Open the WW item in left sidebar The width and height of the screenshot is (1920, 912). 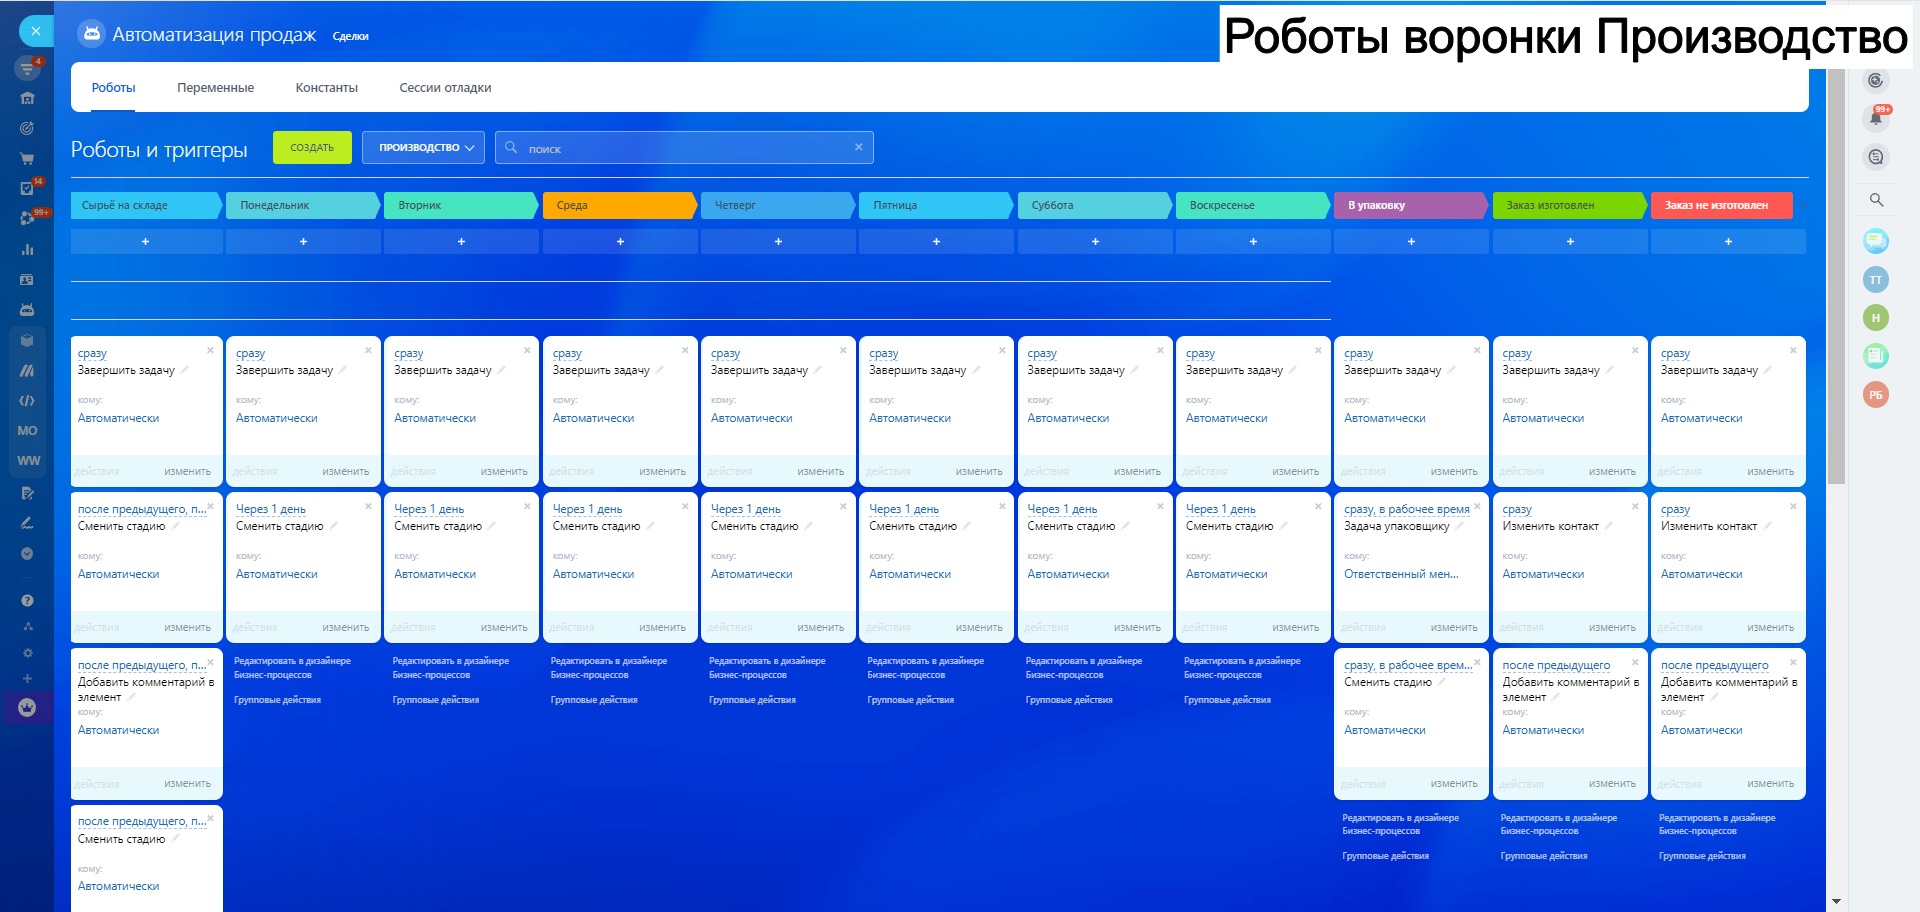(x=28, y=461)
